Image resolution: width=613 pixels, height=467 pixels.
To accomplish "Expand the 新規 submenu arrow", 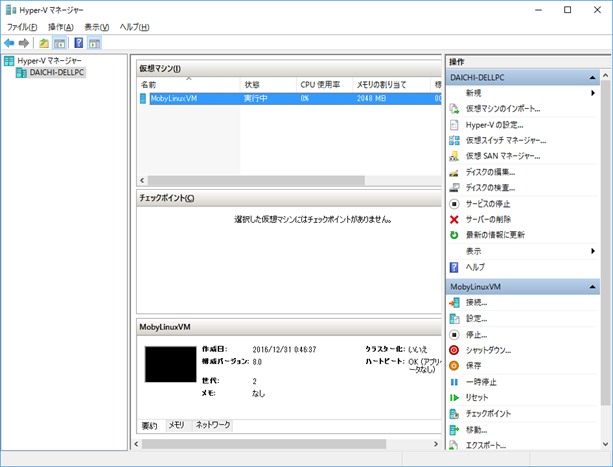I will tap(593, 93).
